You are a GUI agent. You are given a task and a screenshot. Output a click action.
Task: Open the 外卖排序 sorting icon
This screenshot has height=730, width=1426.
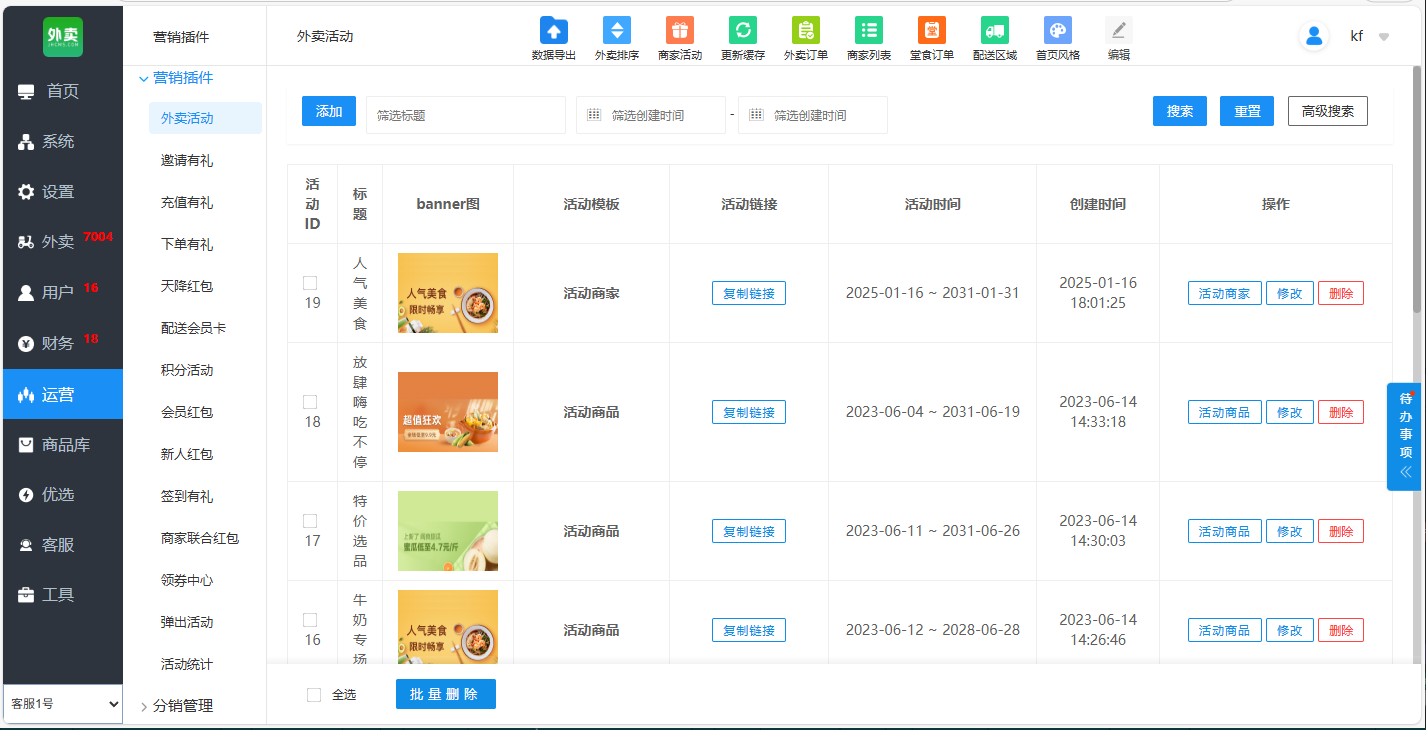coord(616,30)
